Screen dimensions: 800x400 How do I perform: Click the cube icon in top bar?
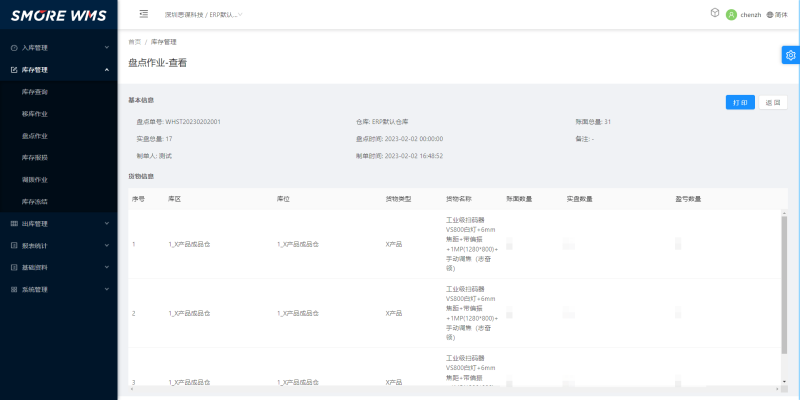point(714,14)
